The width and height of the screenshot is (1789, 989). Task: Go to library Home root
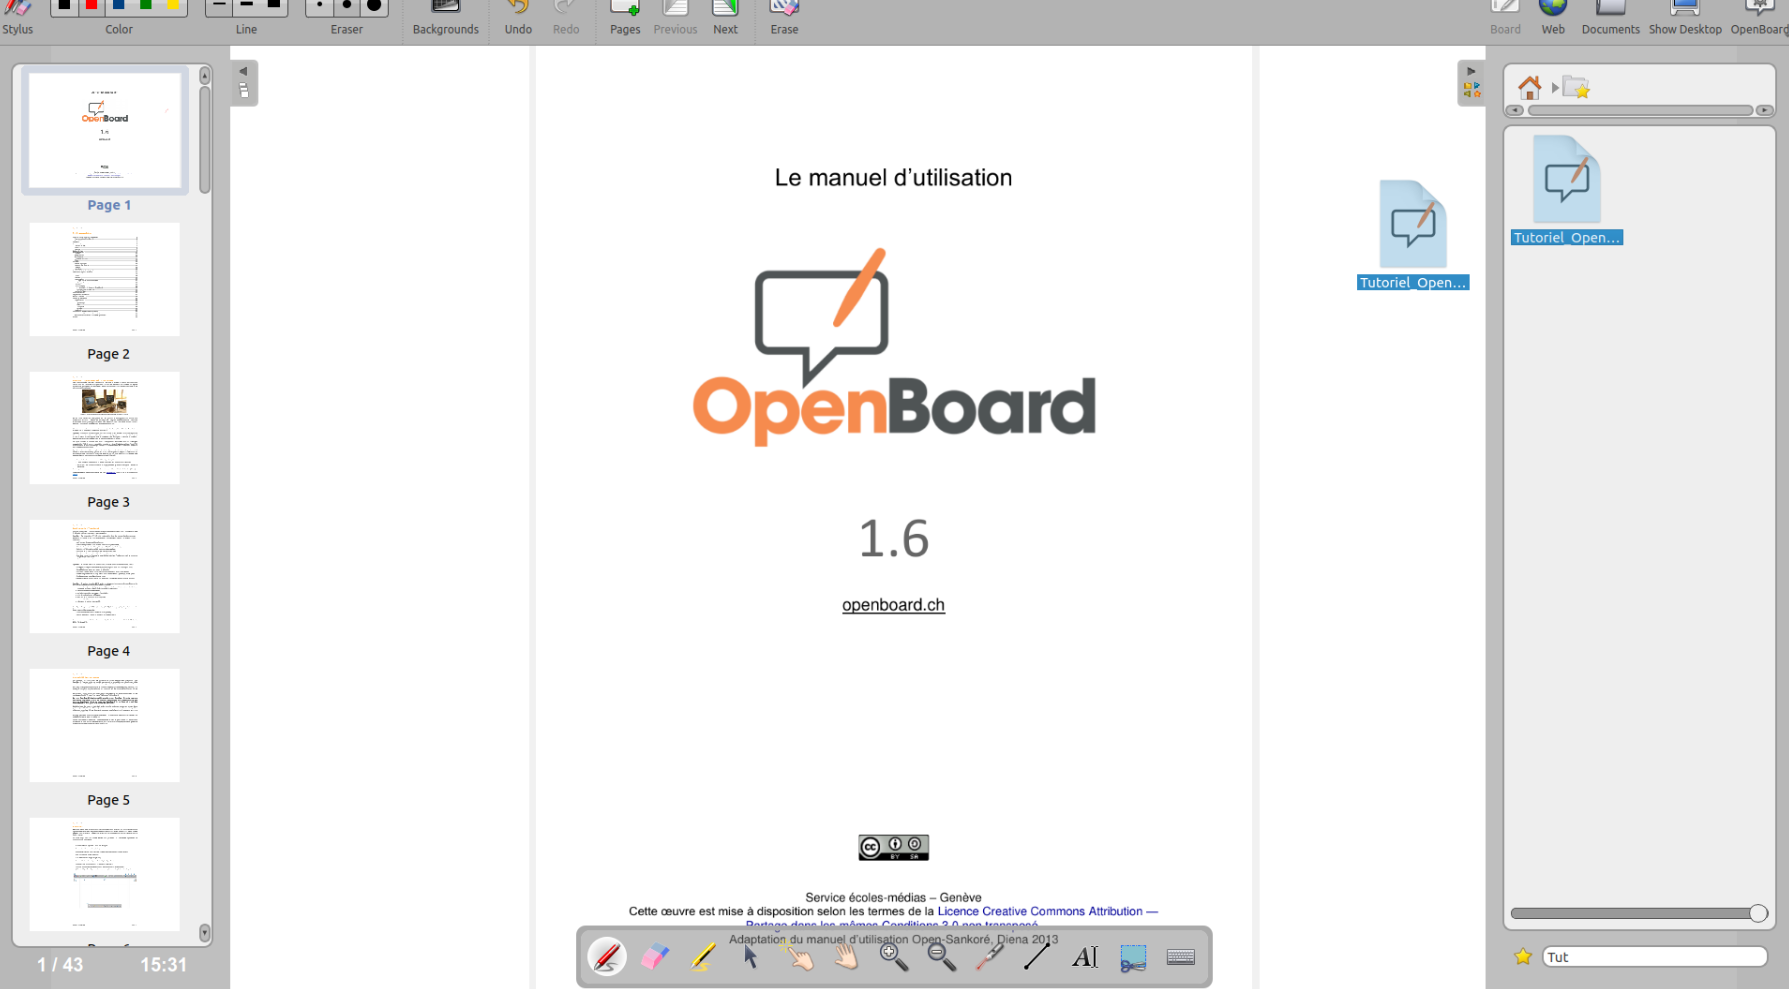(x=1529, y=87)
